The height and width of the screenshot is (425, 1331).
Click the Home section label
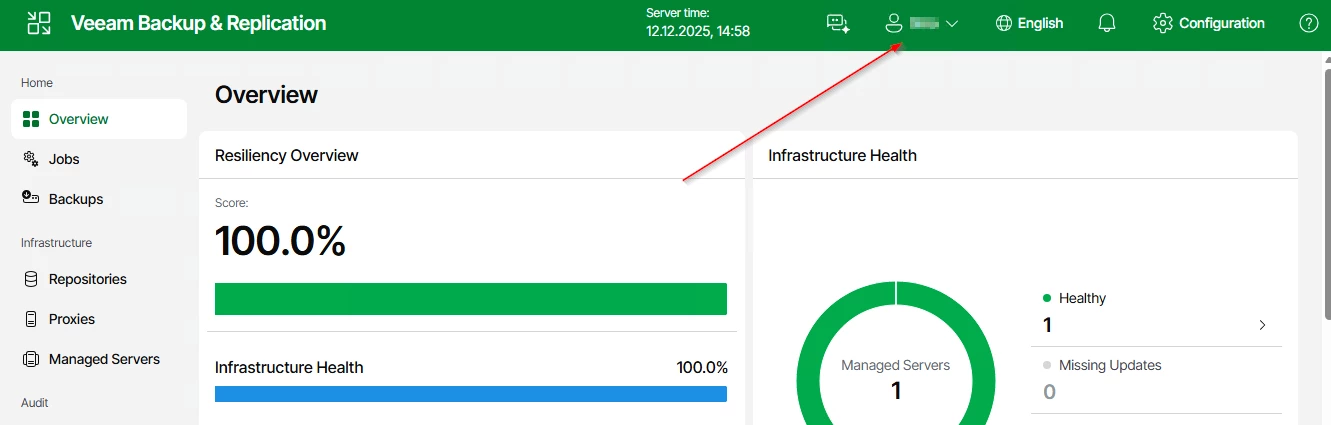[37, 83]
